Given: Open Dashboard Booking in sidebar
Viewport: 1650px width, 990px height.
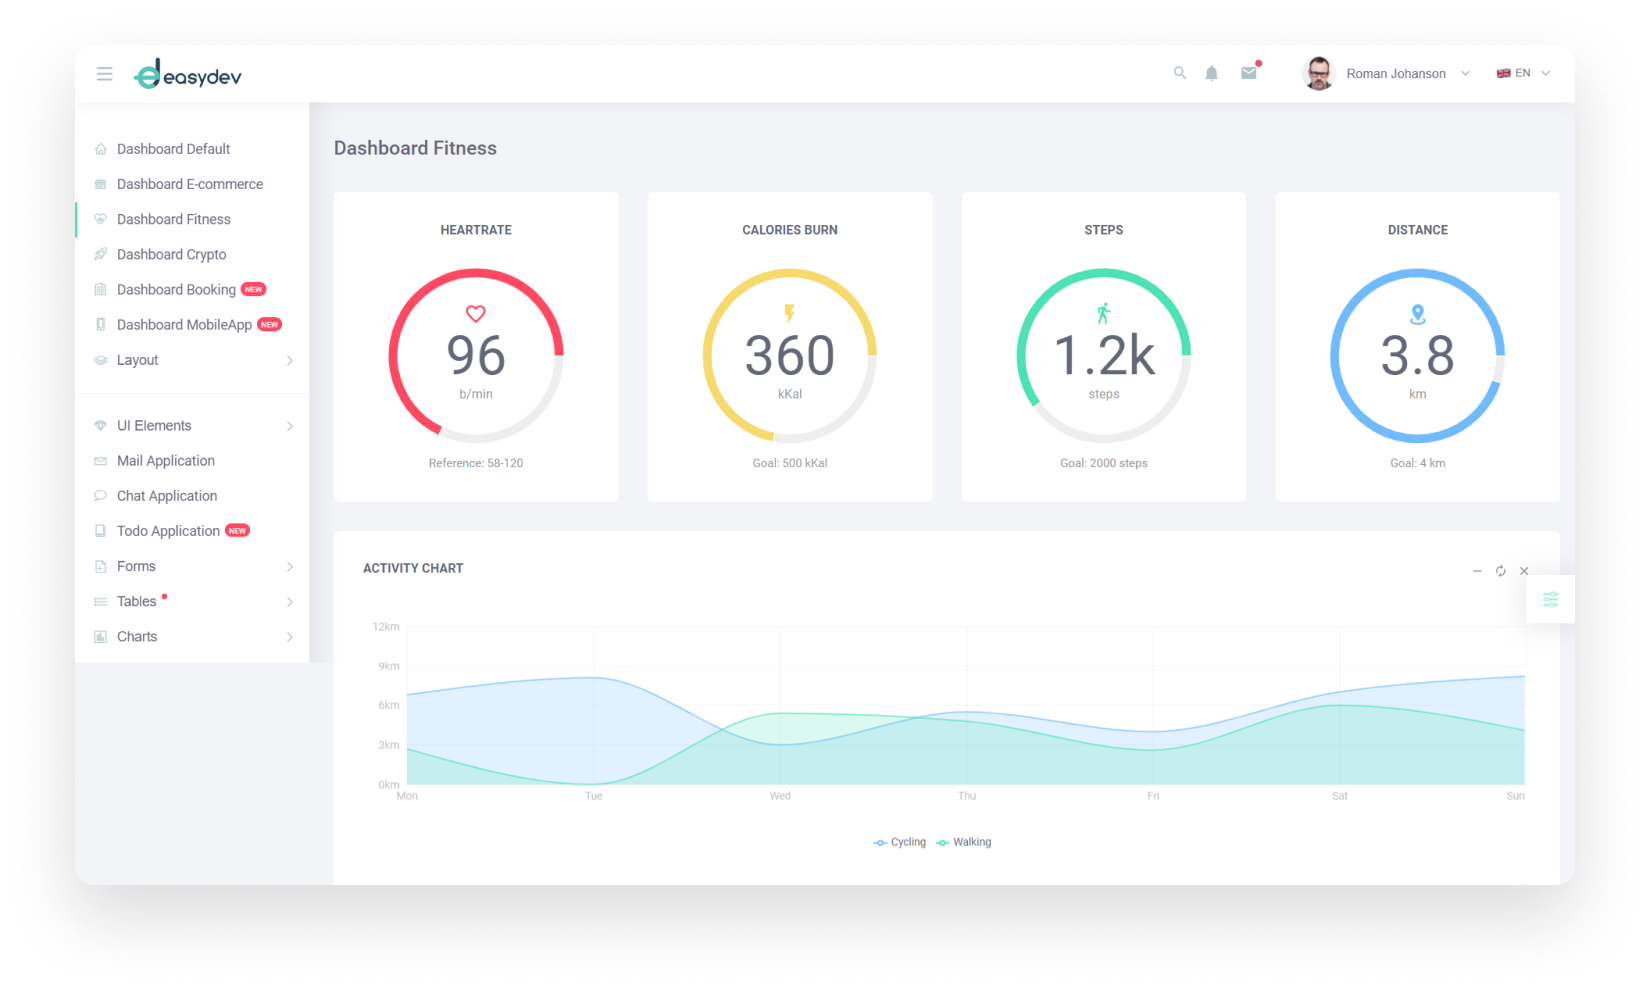Looking at the screenshot, I should 177,289.
